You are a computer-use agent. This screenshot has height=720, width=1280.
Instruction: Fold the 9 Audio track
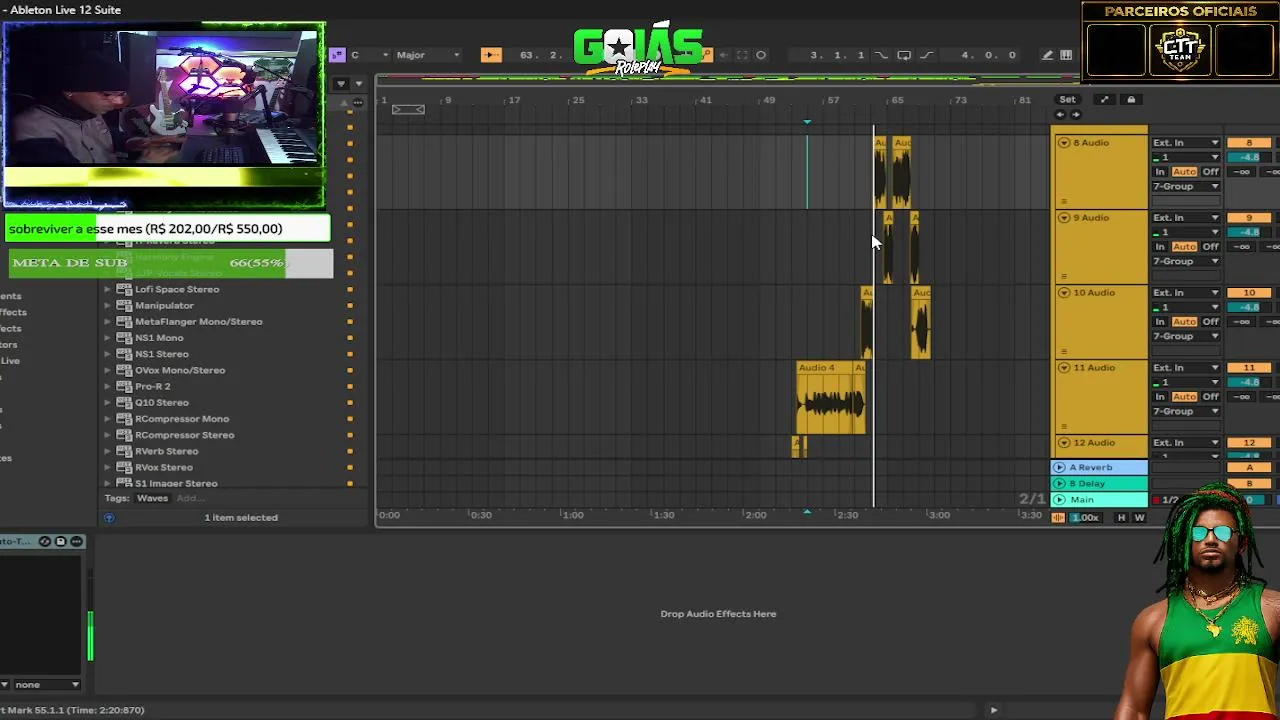pos(1063,218)
